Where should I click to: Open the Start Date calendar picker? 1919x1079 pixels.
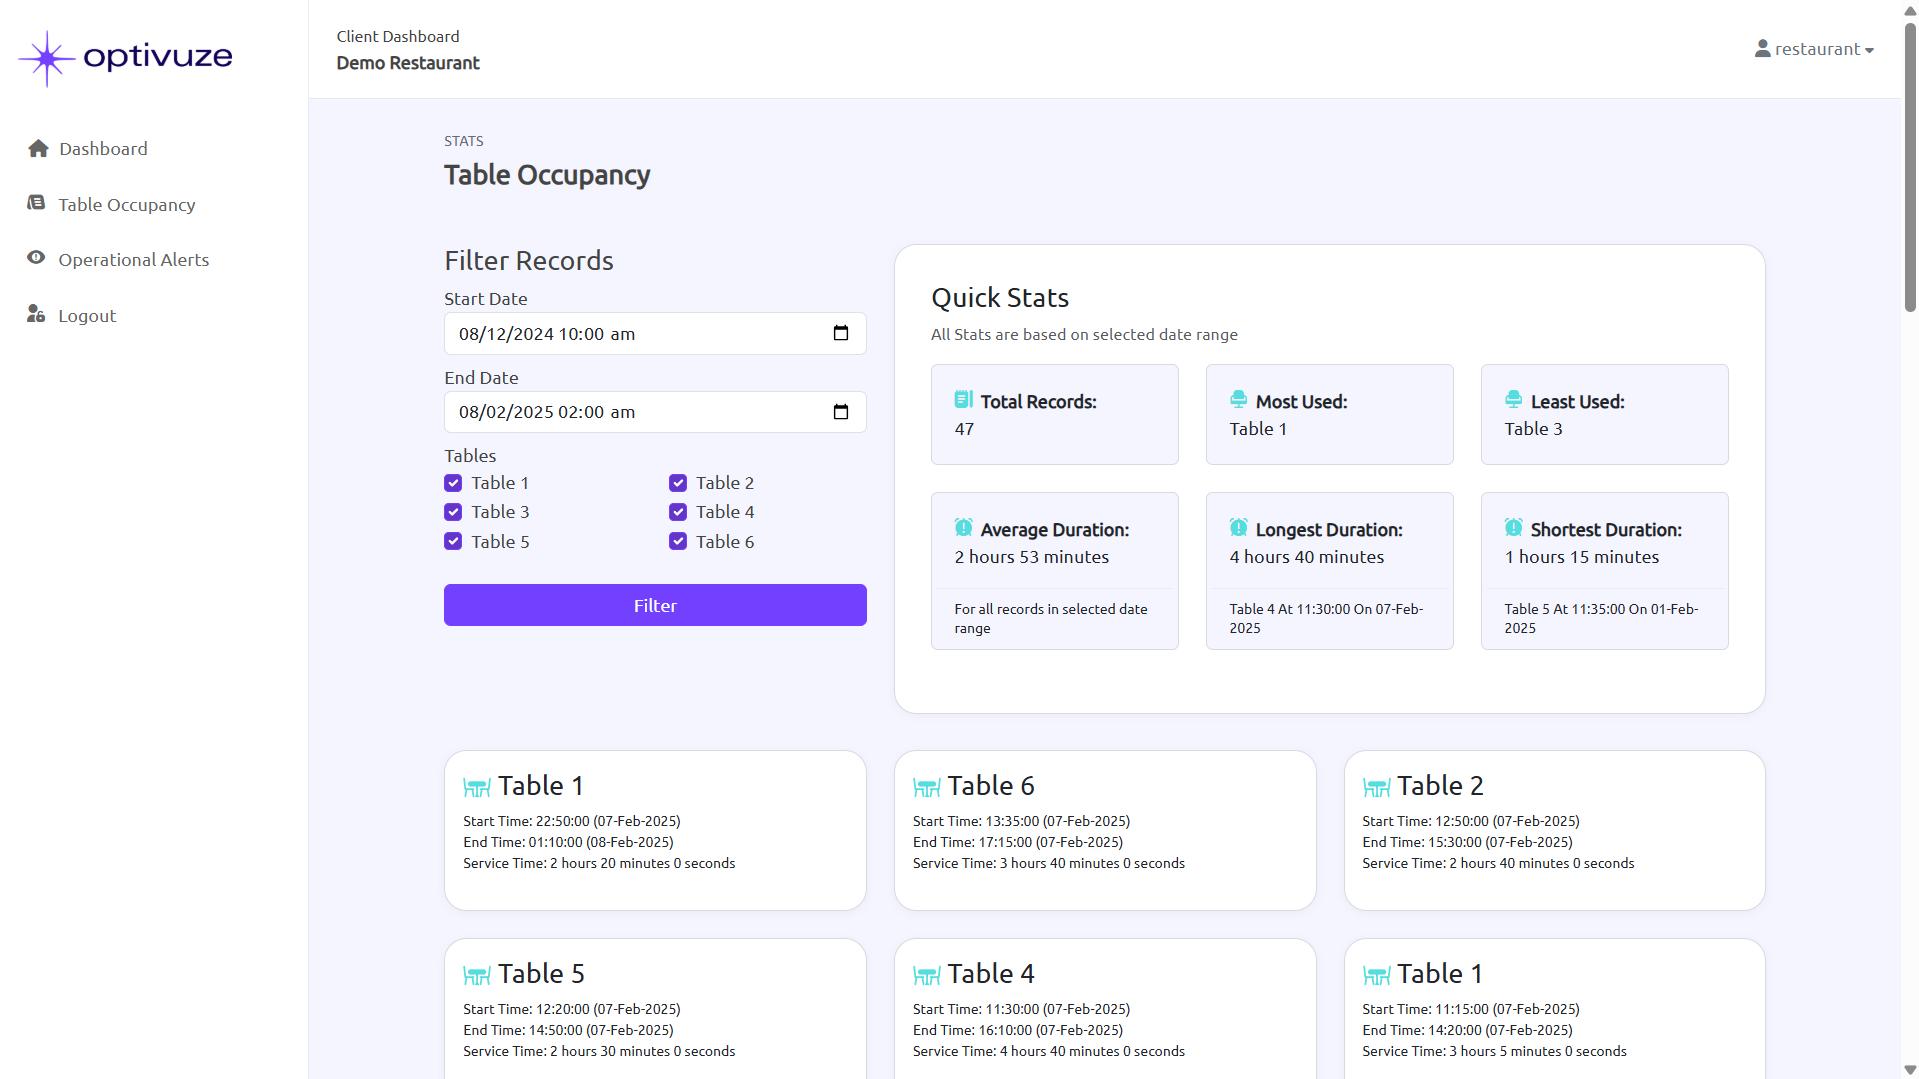(841, 334)
